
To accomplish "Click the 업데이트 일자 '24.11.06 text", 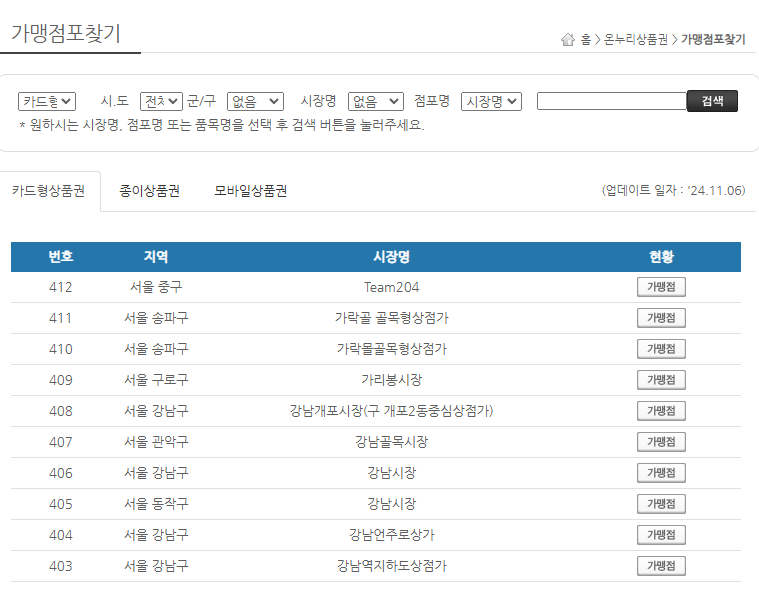I will [x=673, y=190].
